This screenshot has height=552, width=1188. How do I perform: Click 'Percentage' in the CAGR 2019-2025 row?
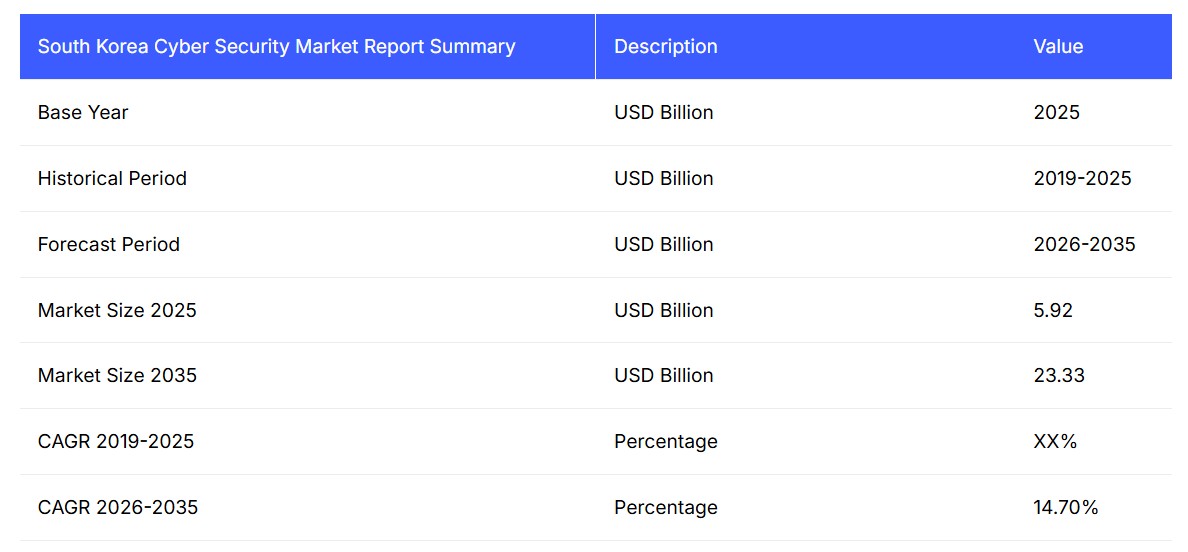pos(665,442)
